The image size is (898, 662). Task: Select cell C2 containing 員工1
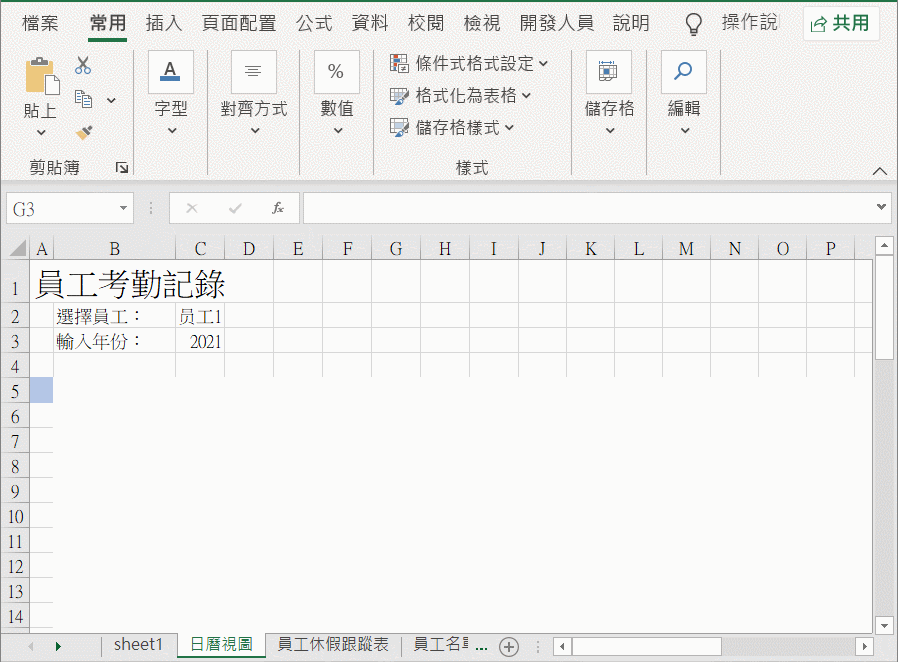[200, 316]
